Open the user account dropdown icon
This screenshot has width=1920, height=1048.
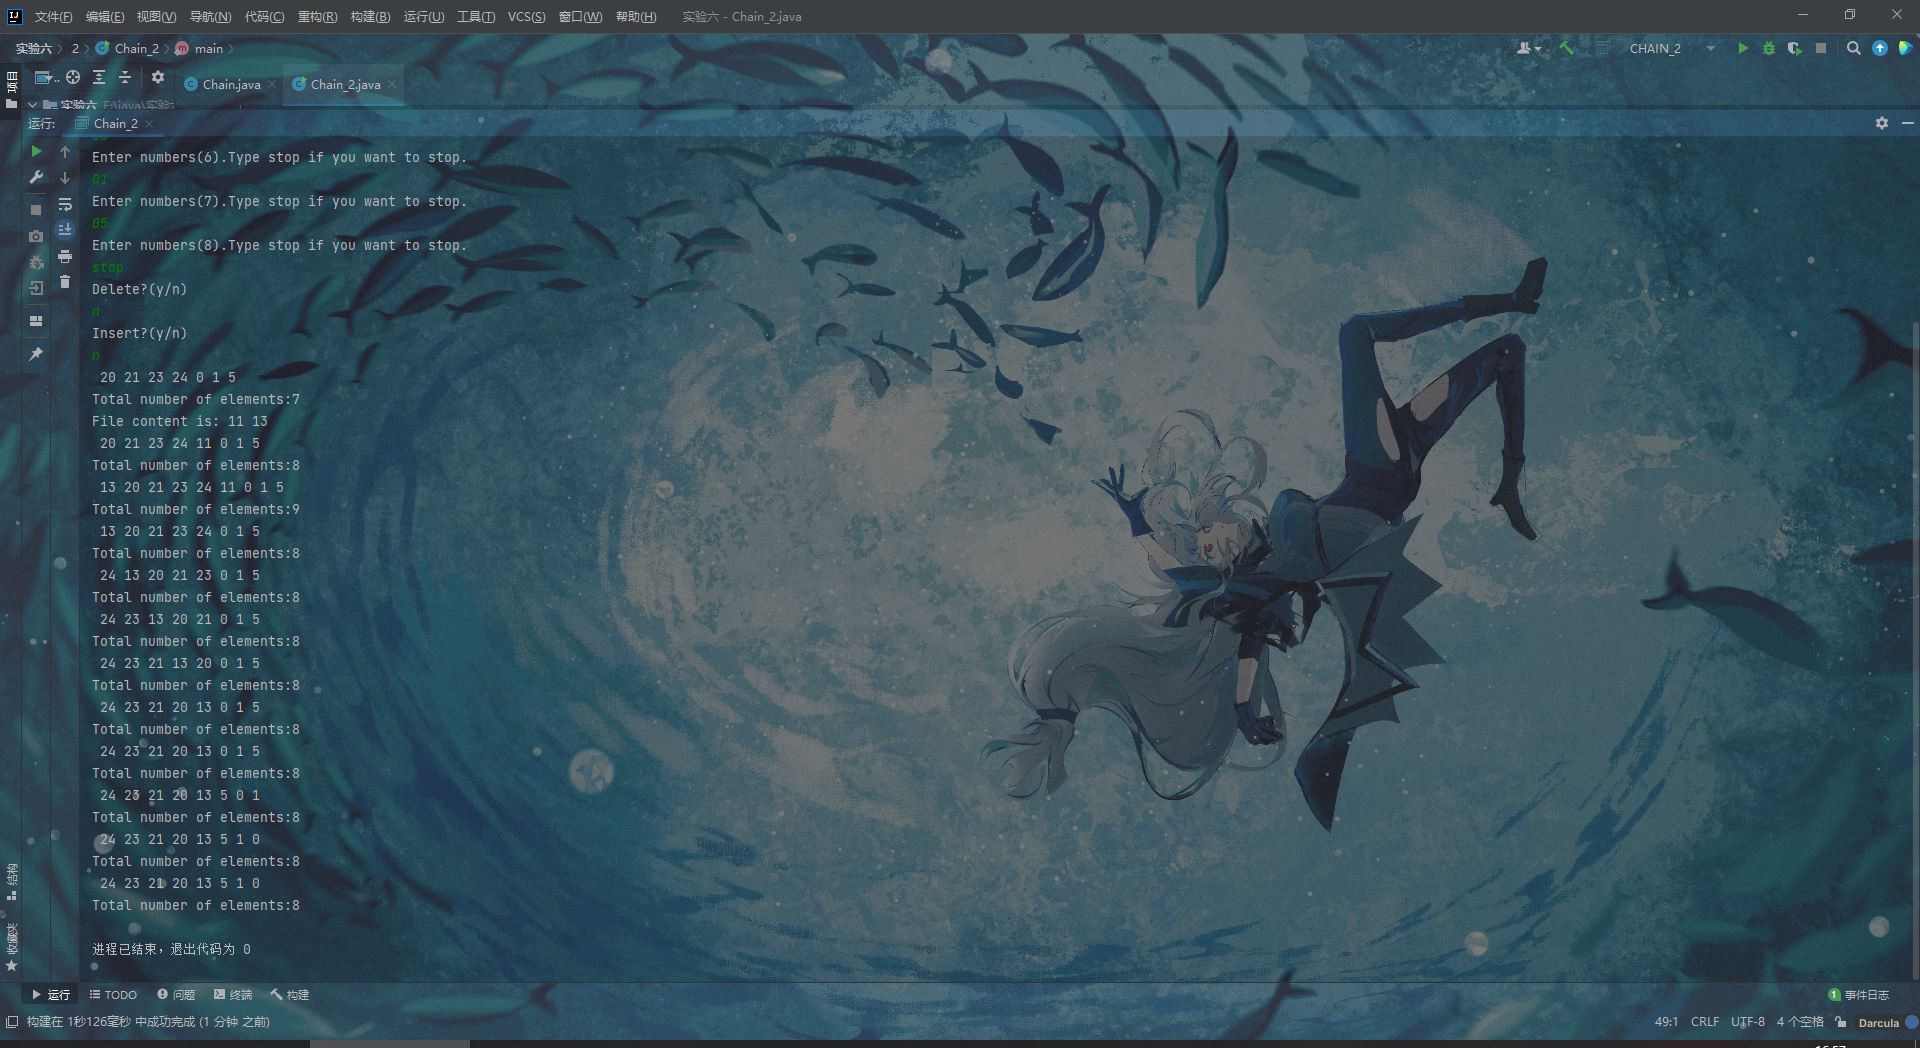click(x=1528, y=48)
